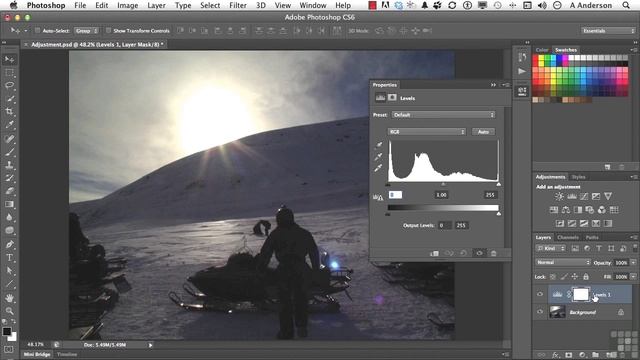Open the Auto-Select Group dropdown
The width and height of the screenshot is (640, 360).
click(x=87, y=31)
